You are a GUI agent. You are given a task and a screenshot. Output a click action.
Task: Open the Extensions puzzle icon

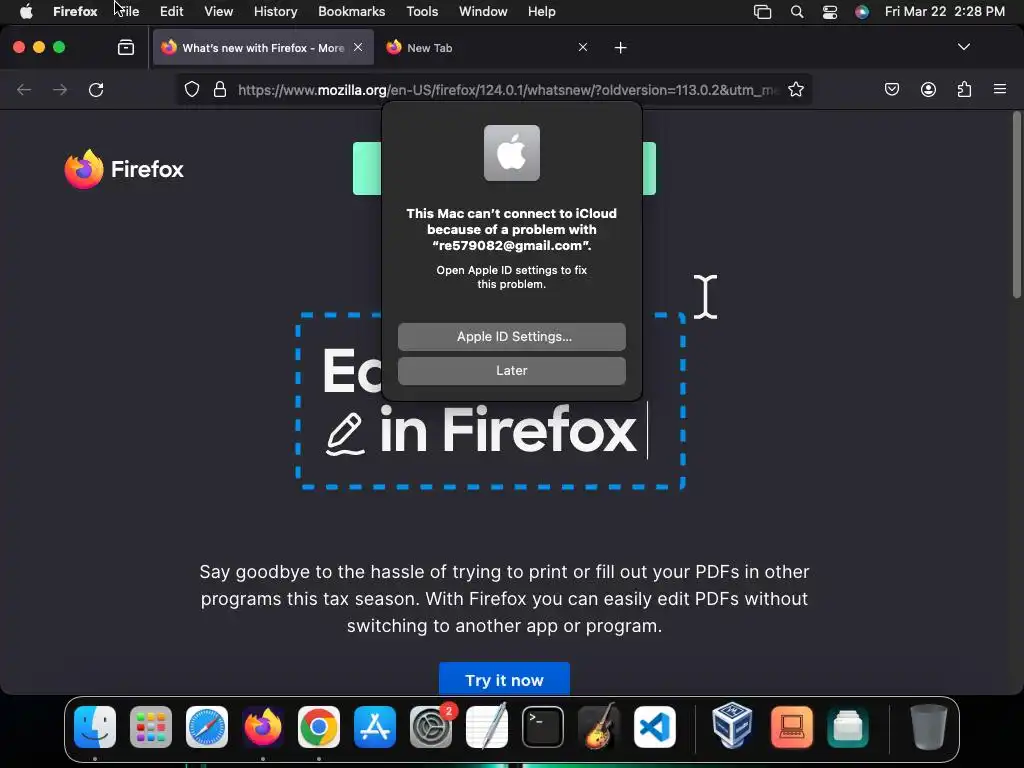(x=964, y=89)
